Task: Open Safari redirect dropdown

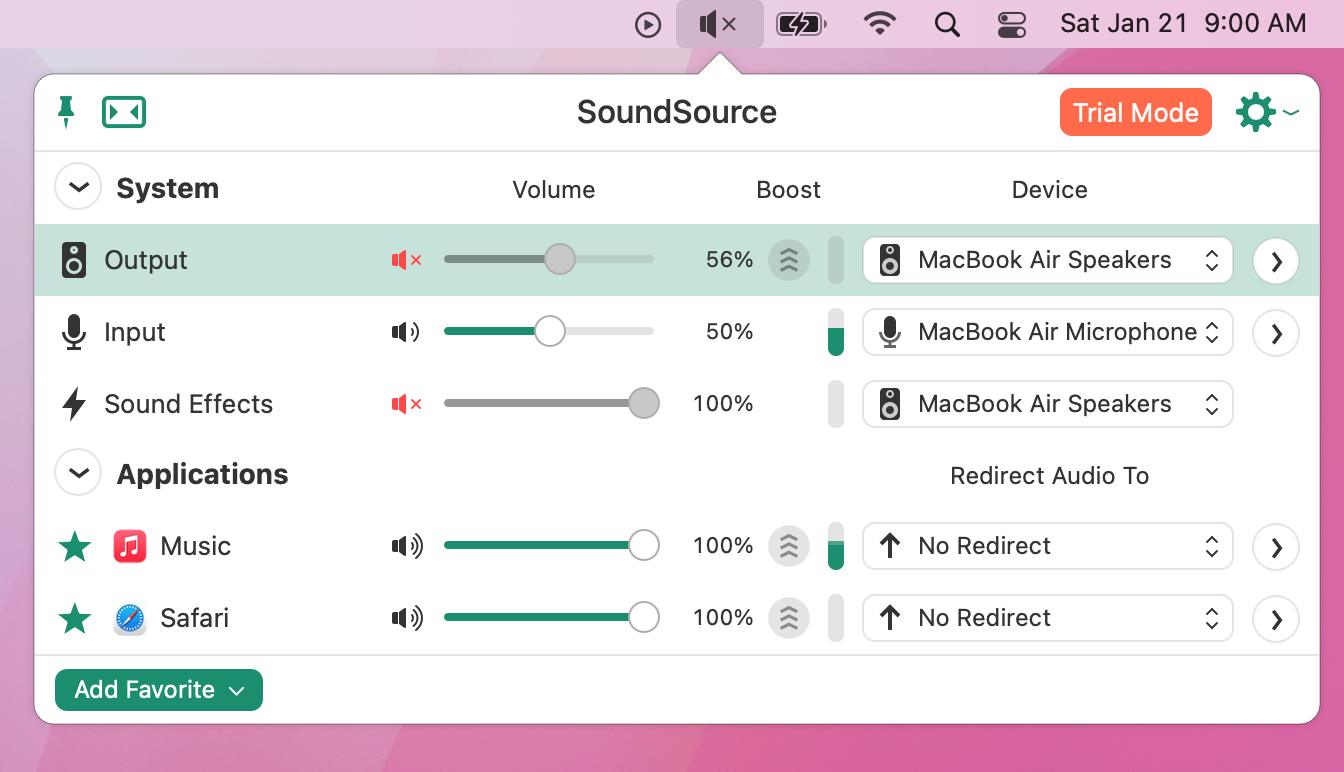Action: pos(1047,618)
